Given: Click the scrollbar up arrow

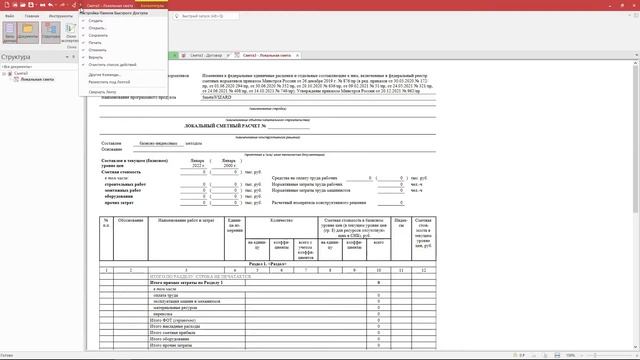Looking at the screenshot, I should click(x=636, y=63).
